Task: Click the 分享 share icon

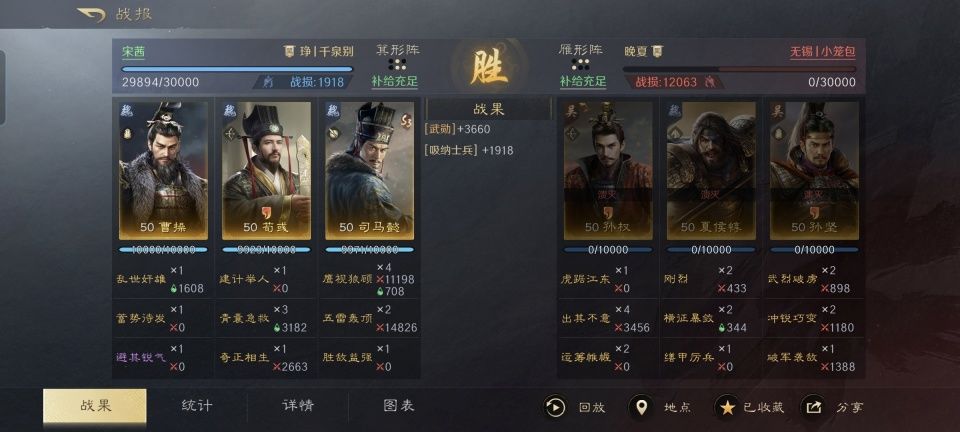Action: [813, 407]
